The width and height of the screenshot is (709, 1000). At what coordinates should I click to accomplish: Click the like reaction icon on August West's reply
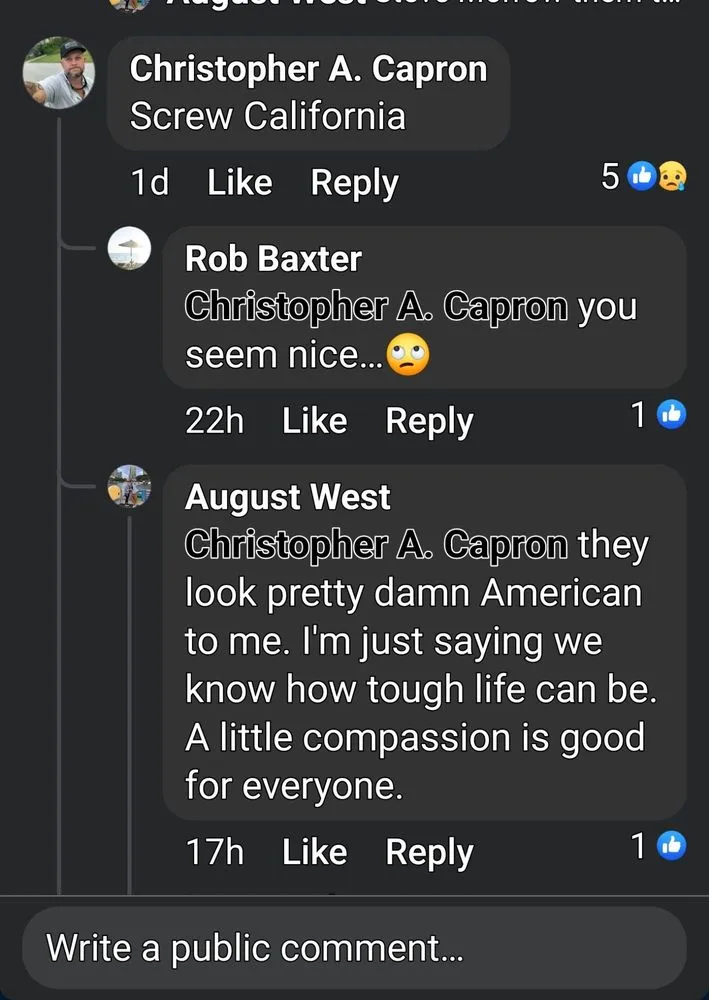[x=672, y=846]
